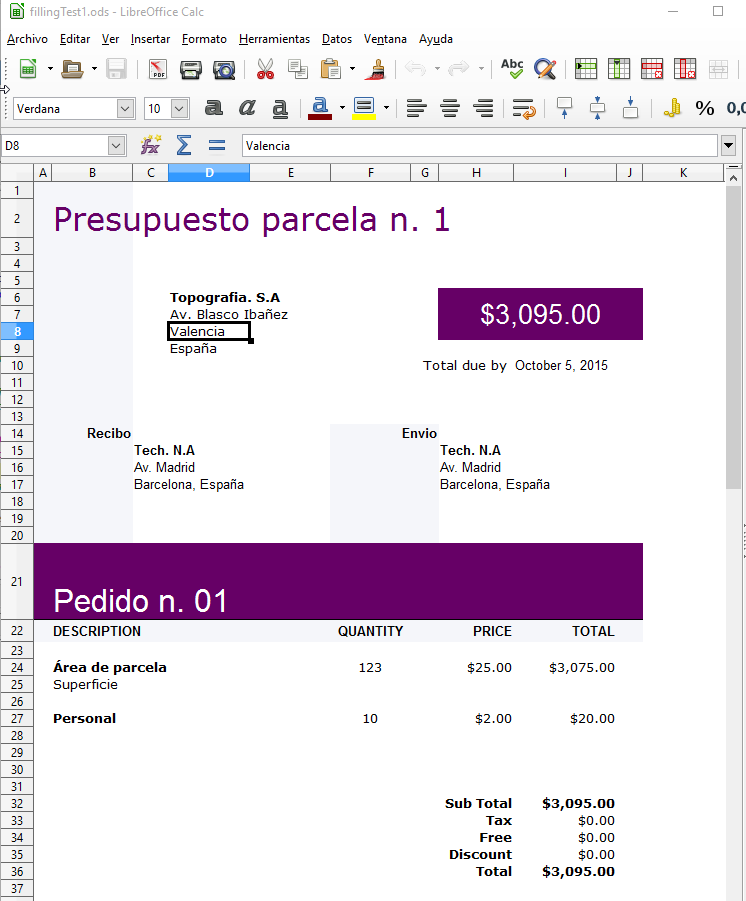Open the Function Wizard
The image size is (746, 901).
coord(151,146)
